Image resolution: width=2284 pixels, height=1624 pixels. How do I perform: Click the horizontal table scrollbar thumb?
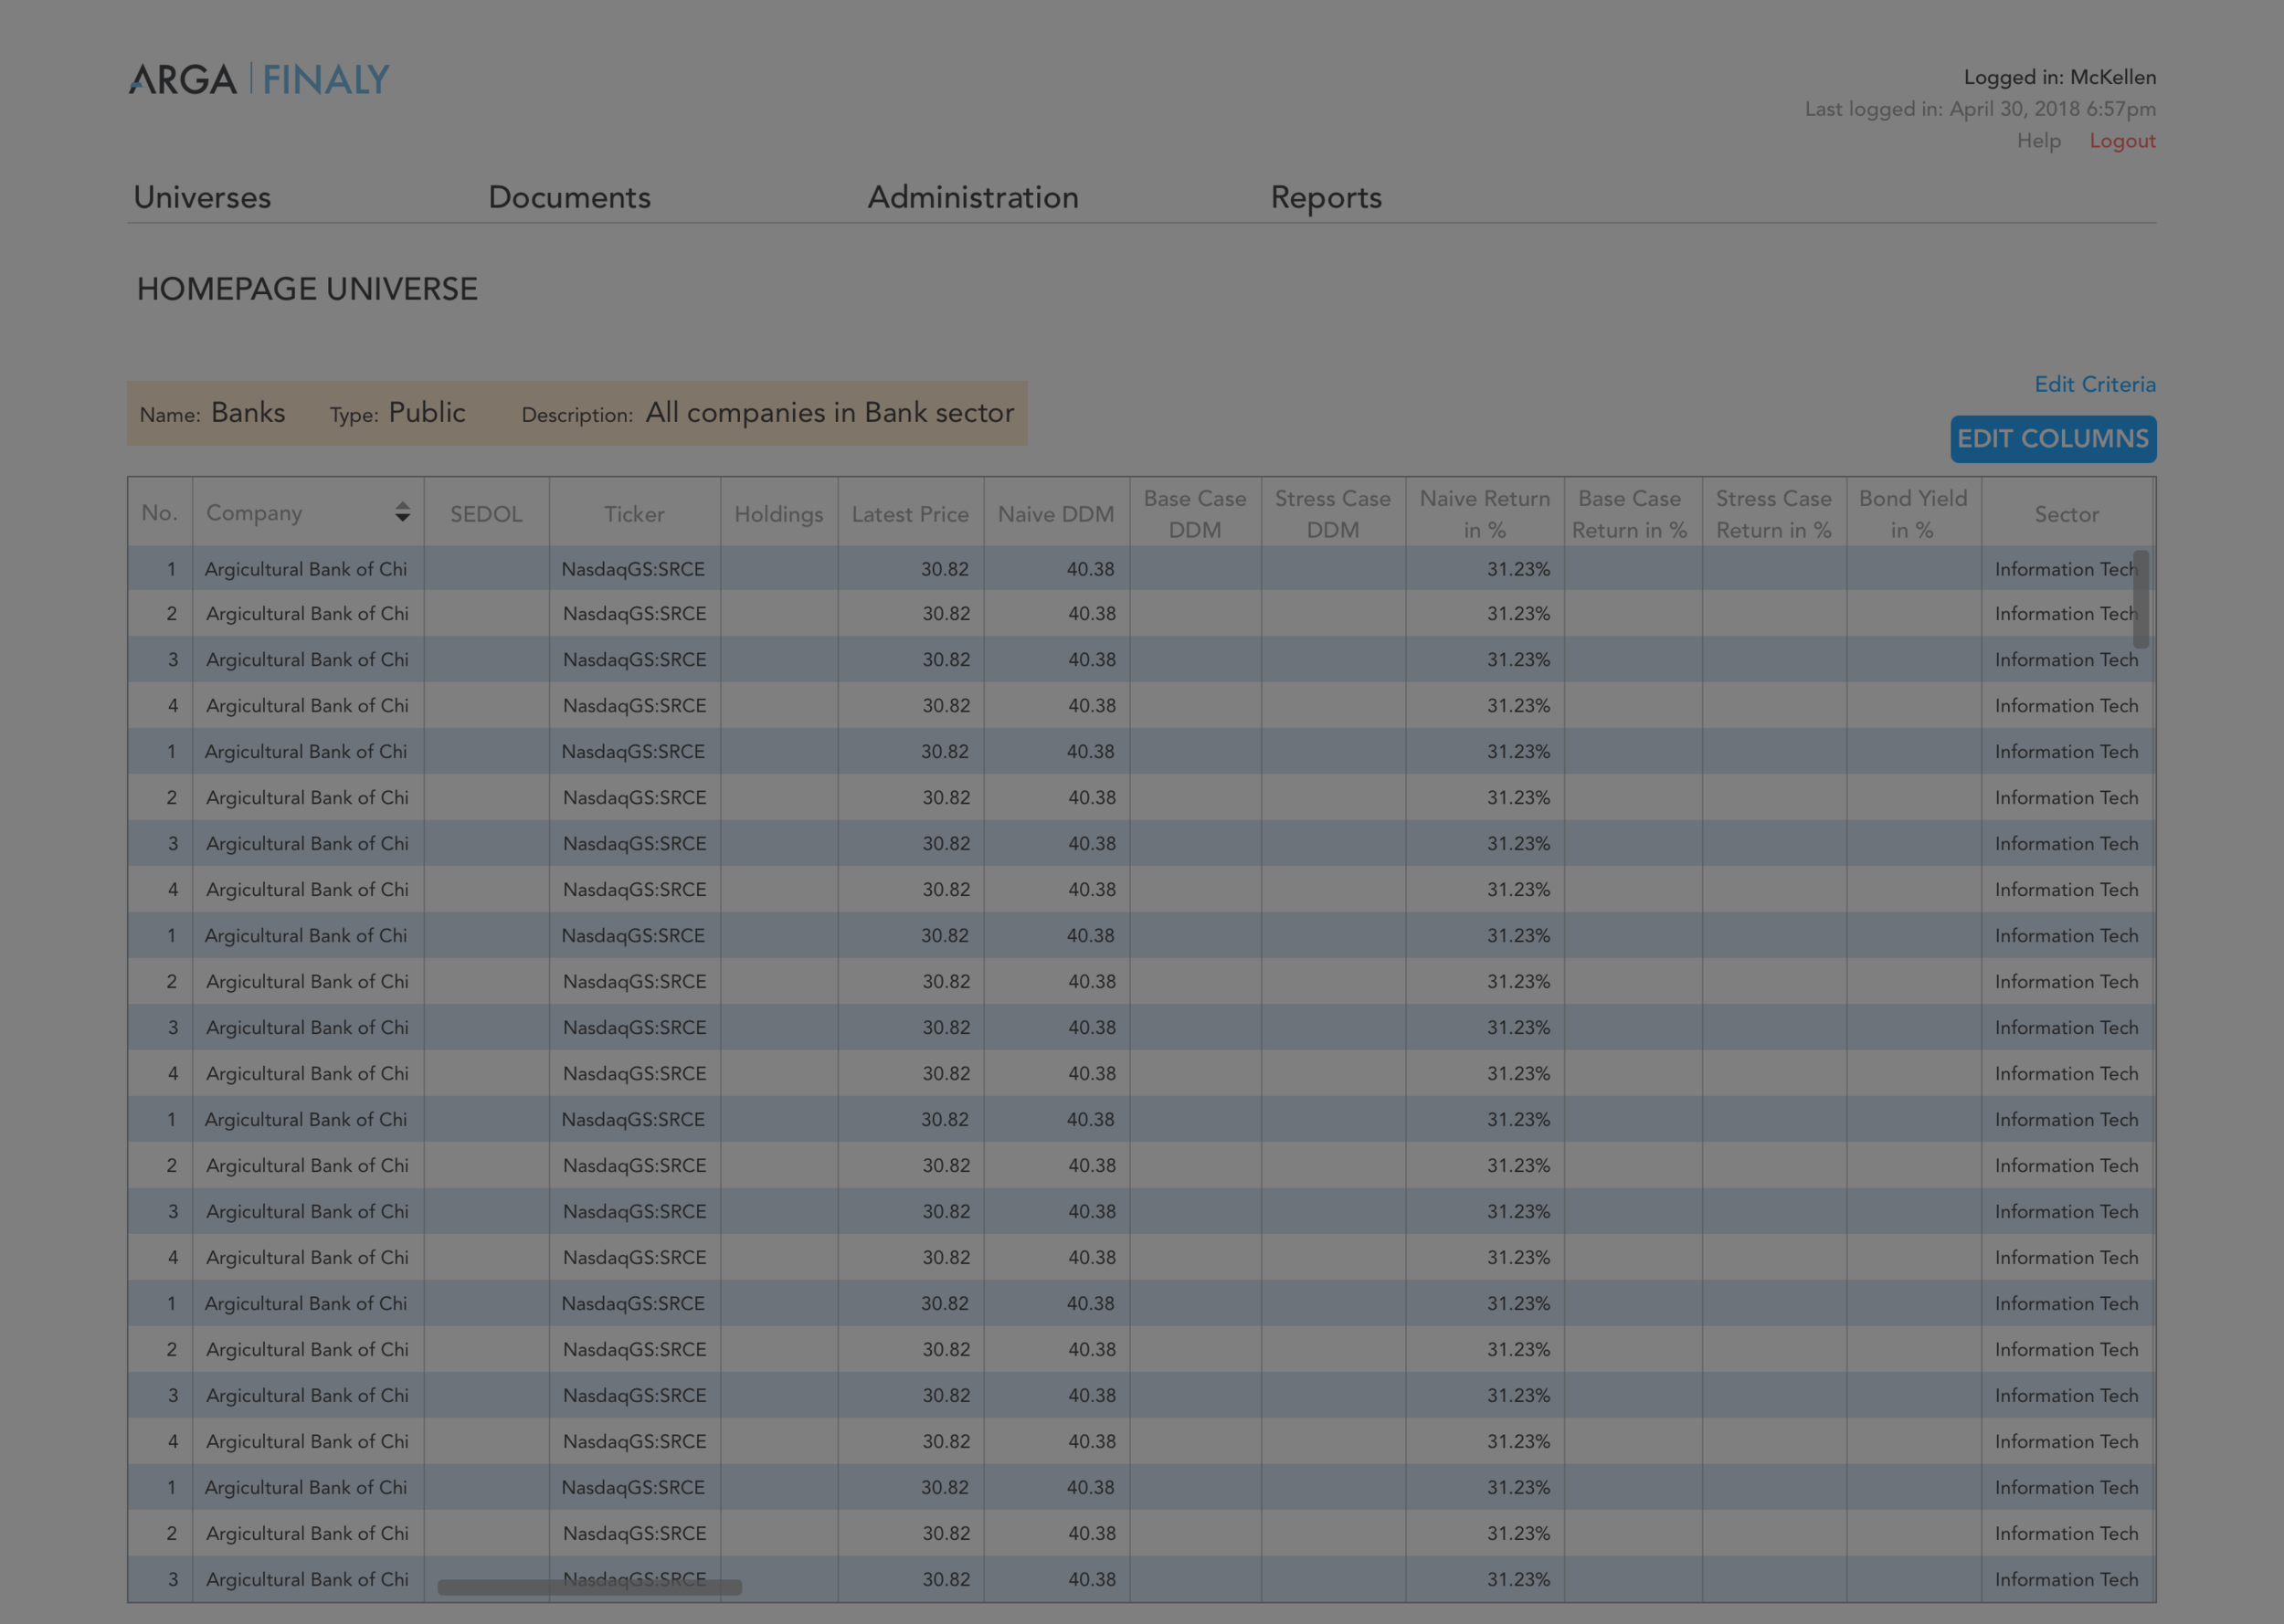pyautogui.click(x=589, y=1587)
